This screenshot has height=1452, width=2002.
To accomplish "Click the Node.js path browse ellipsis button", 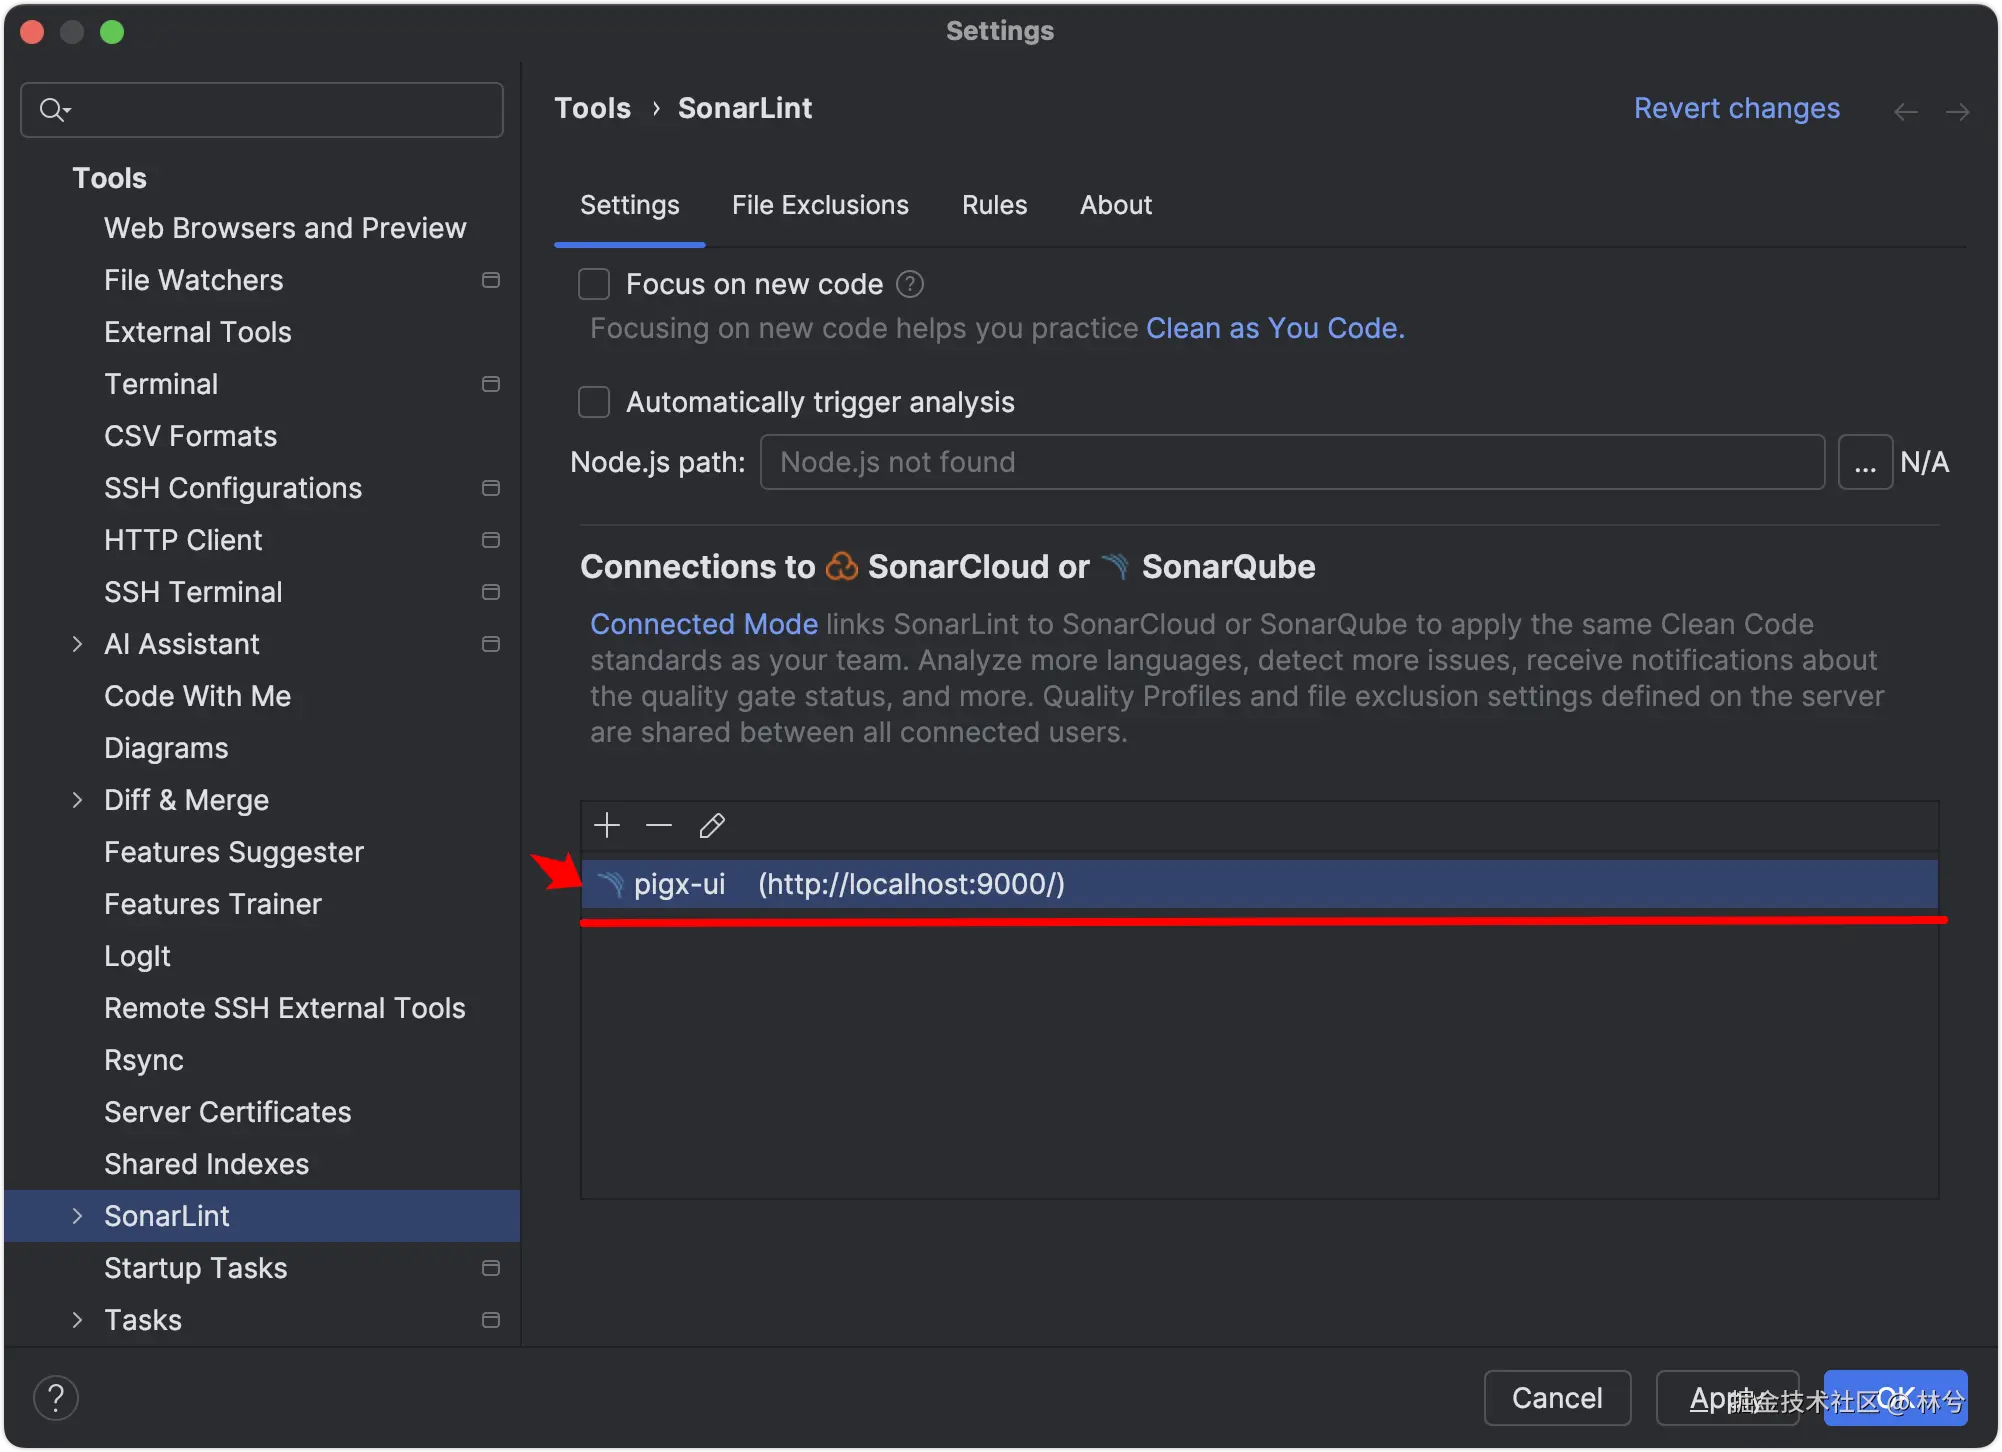I will (1865, 463).
